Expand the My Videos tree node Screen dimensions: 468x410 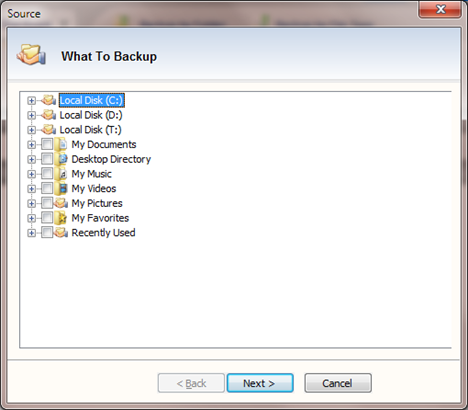coord(31,188)
